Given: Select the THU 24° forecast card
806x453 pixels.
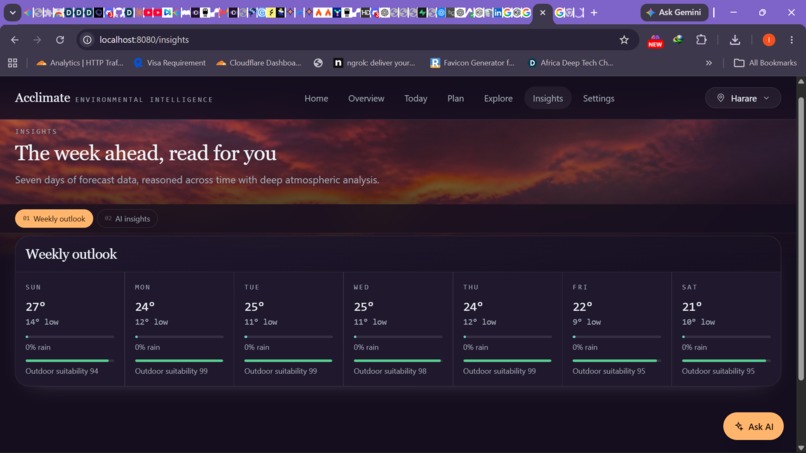Looking at the screenshot, I should click(x=507, y=329).
